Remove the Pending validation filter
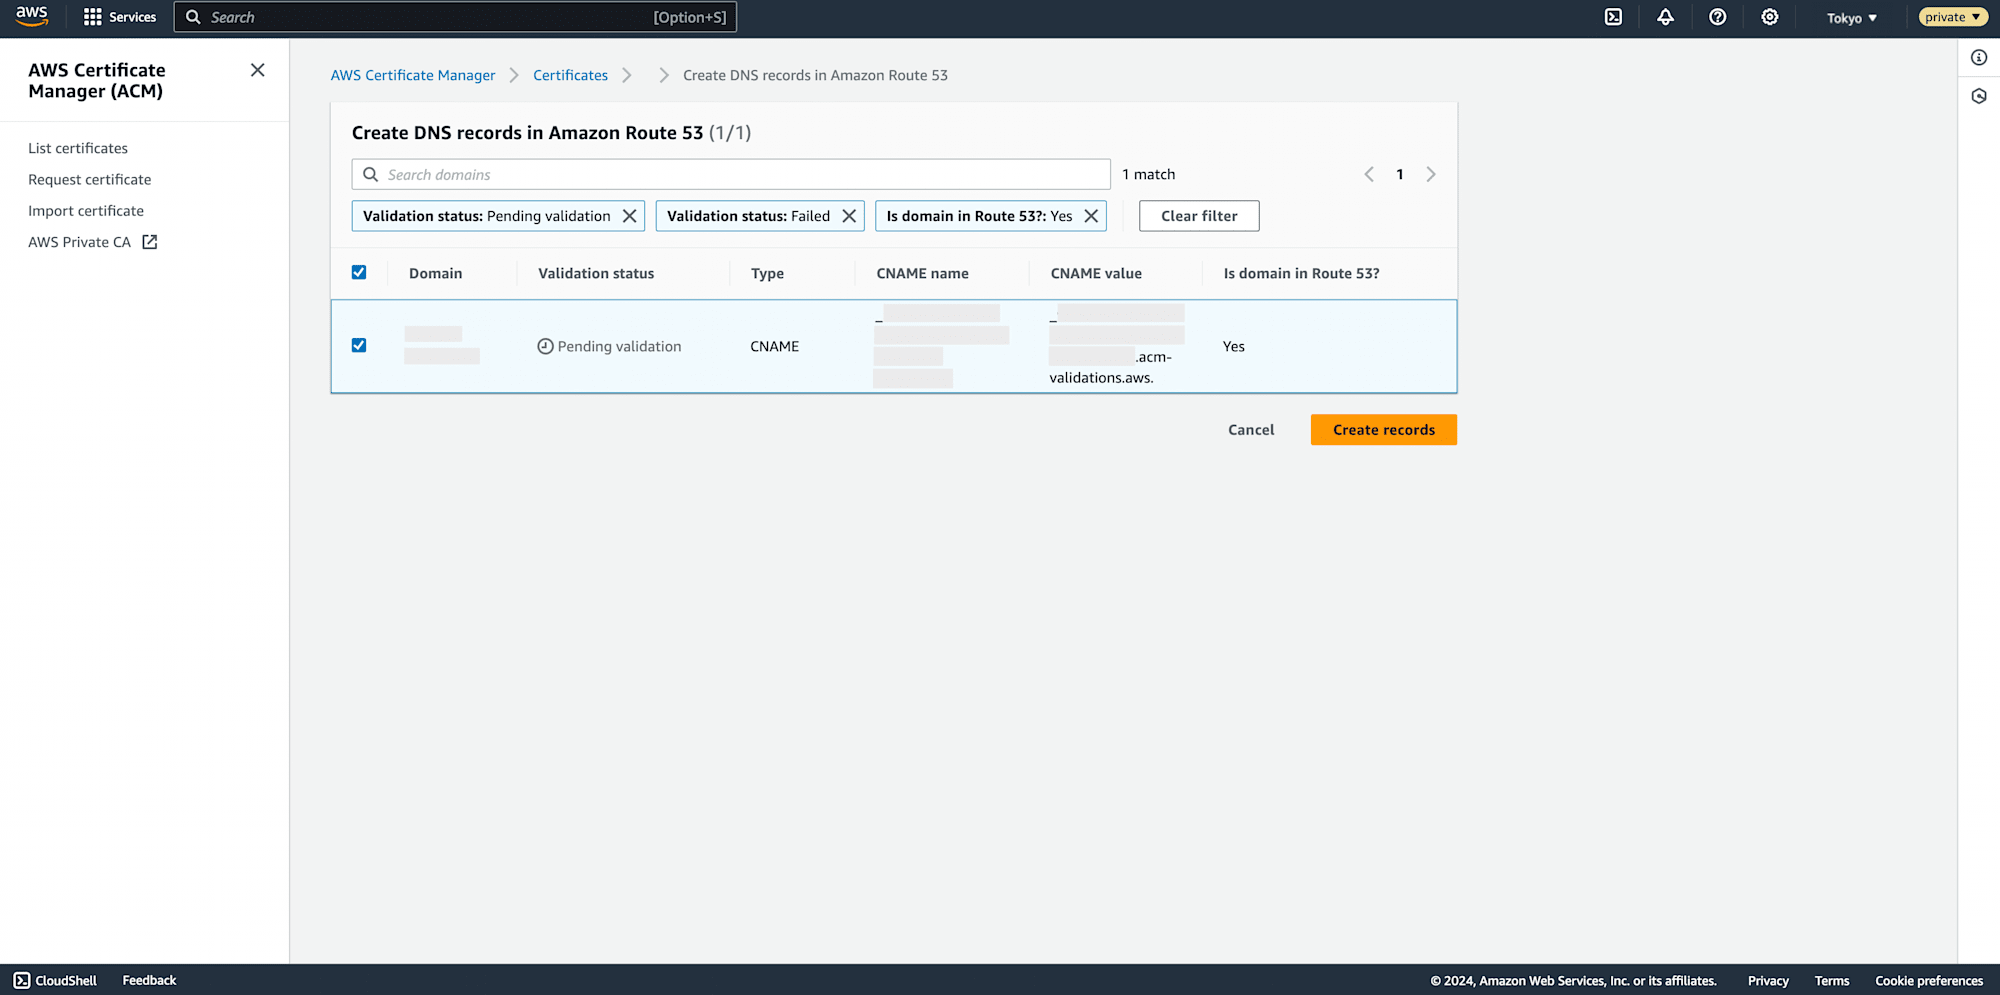2000x995 pixels. [629, 216]
